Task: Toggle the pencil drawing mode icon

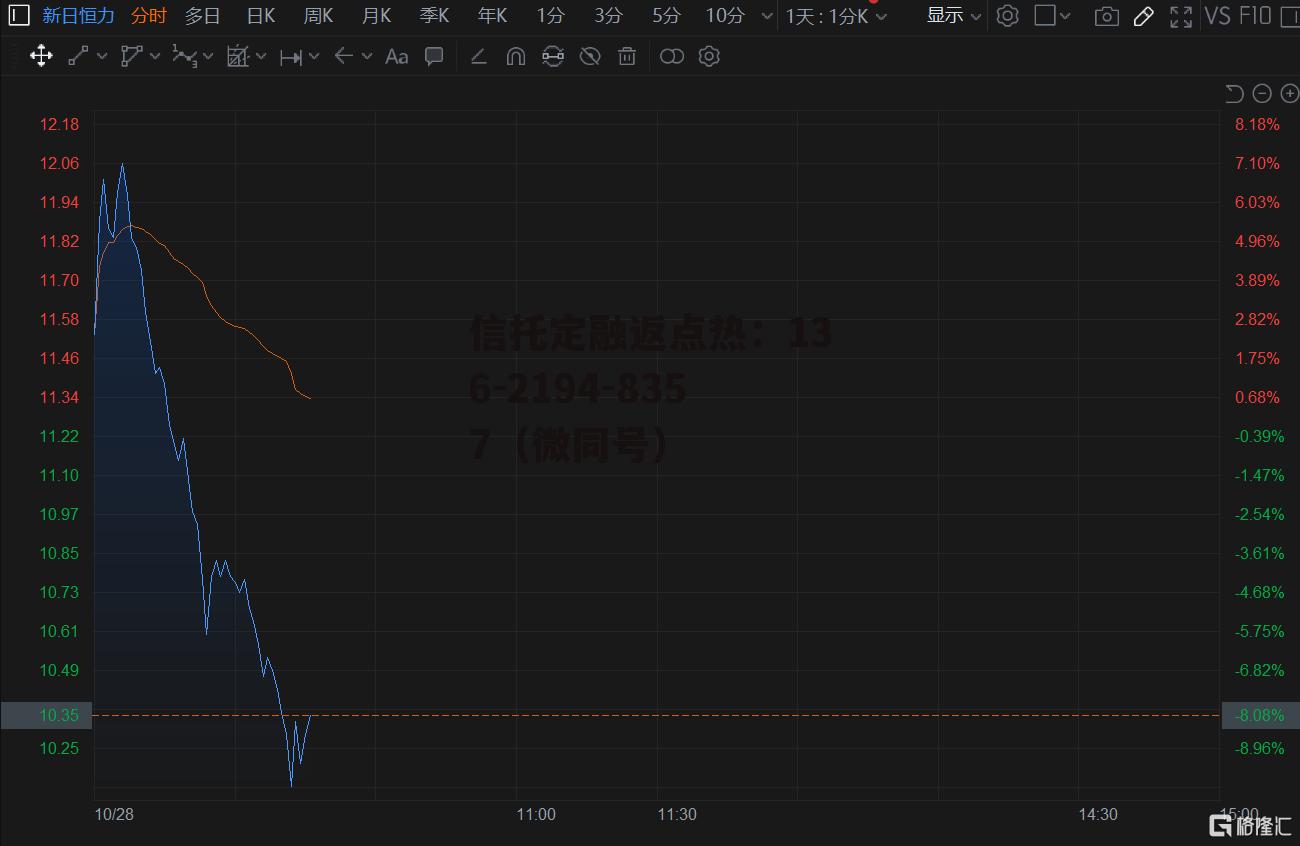Action: [x=1144, y=16]
